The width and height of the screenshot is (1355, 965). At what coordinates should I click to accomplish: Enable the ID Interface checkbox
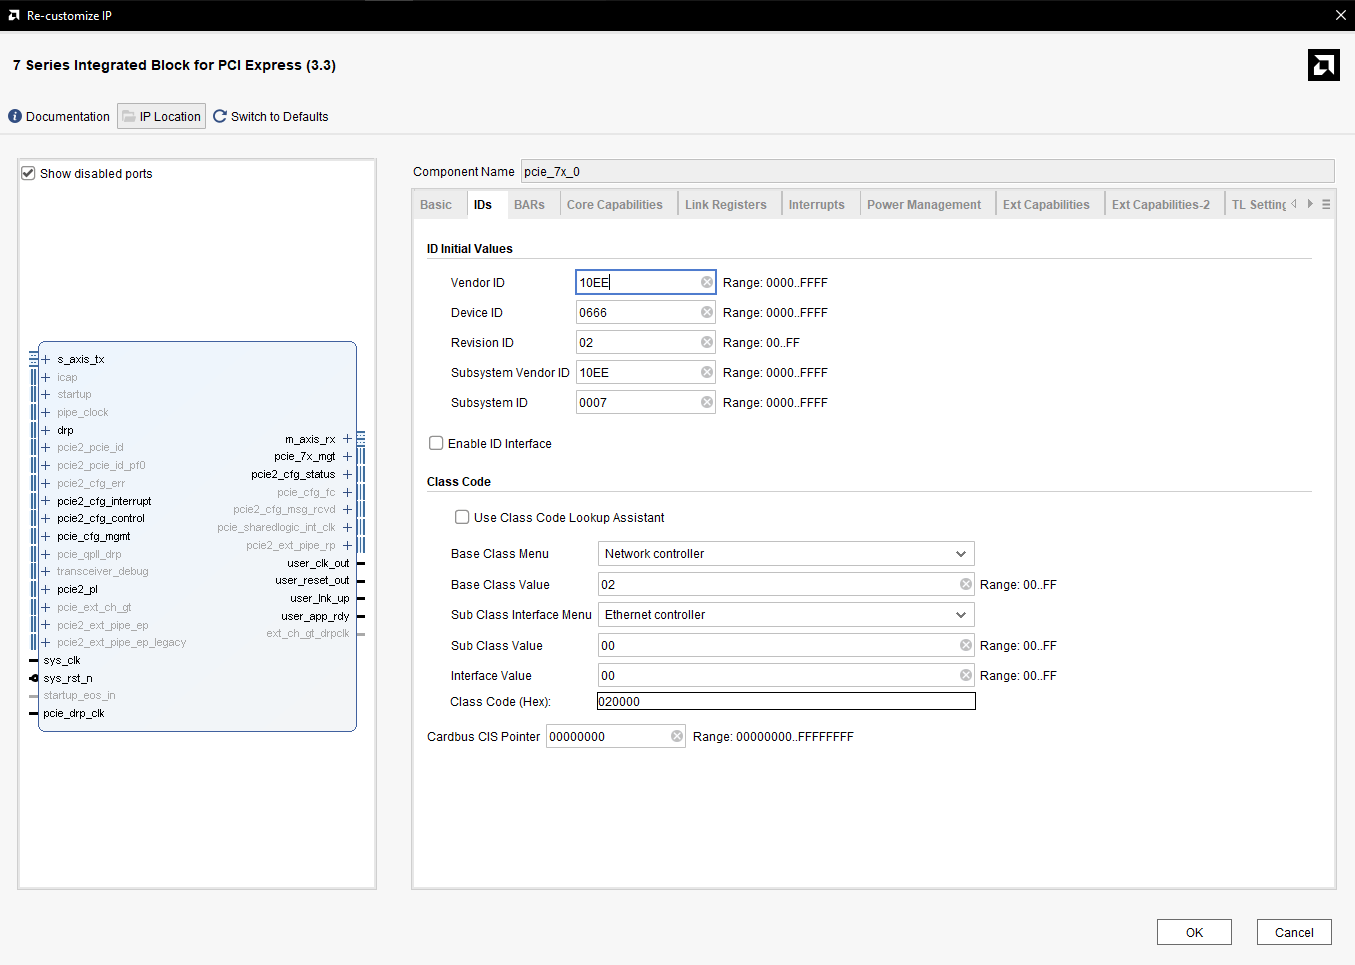[436, 443]
